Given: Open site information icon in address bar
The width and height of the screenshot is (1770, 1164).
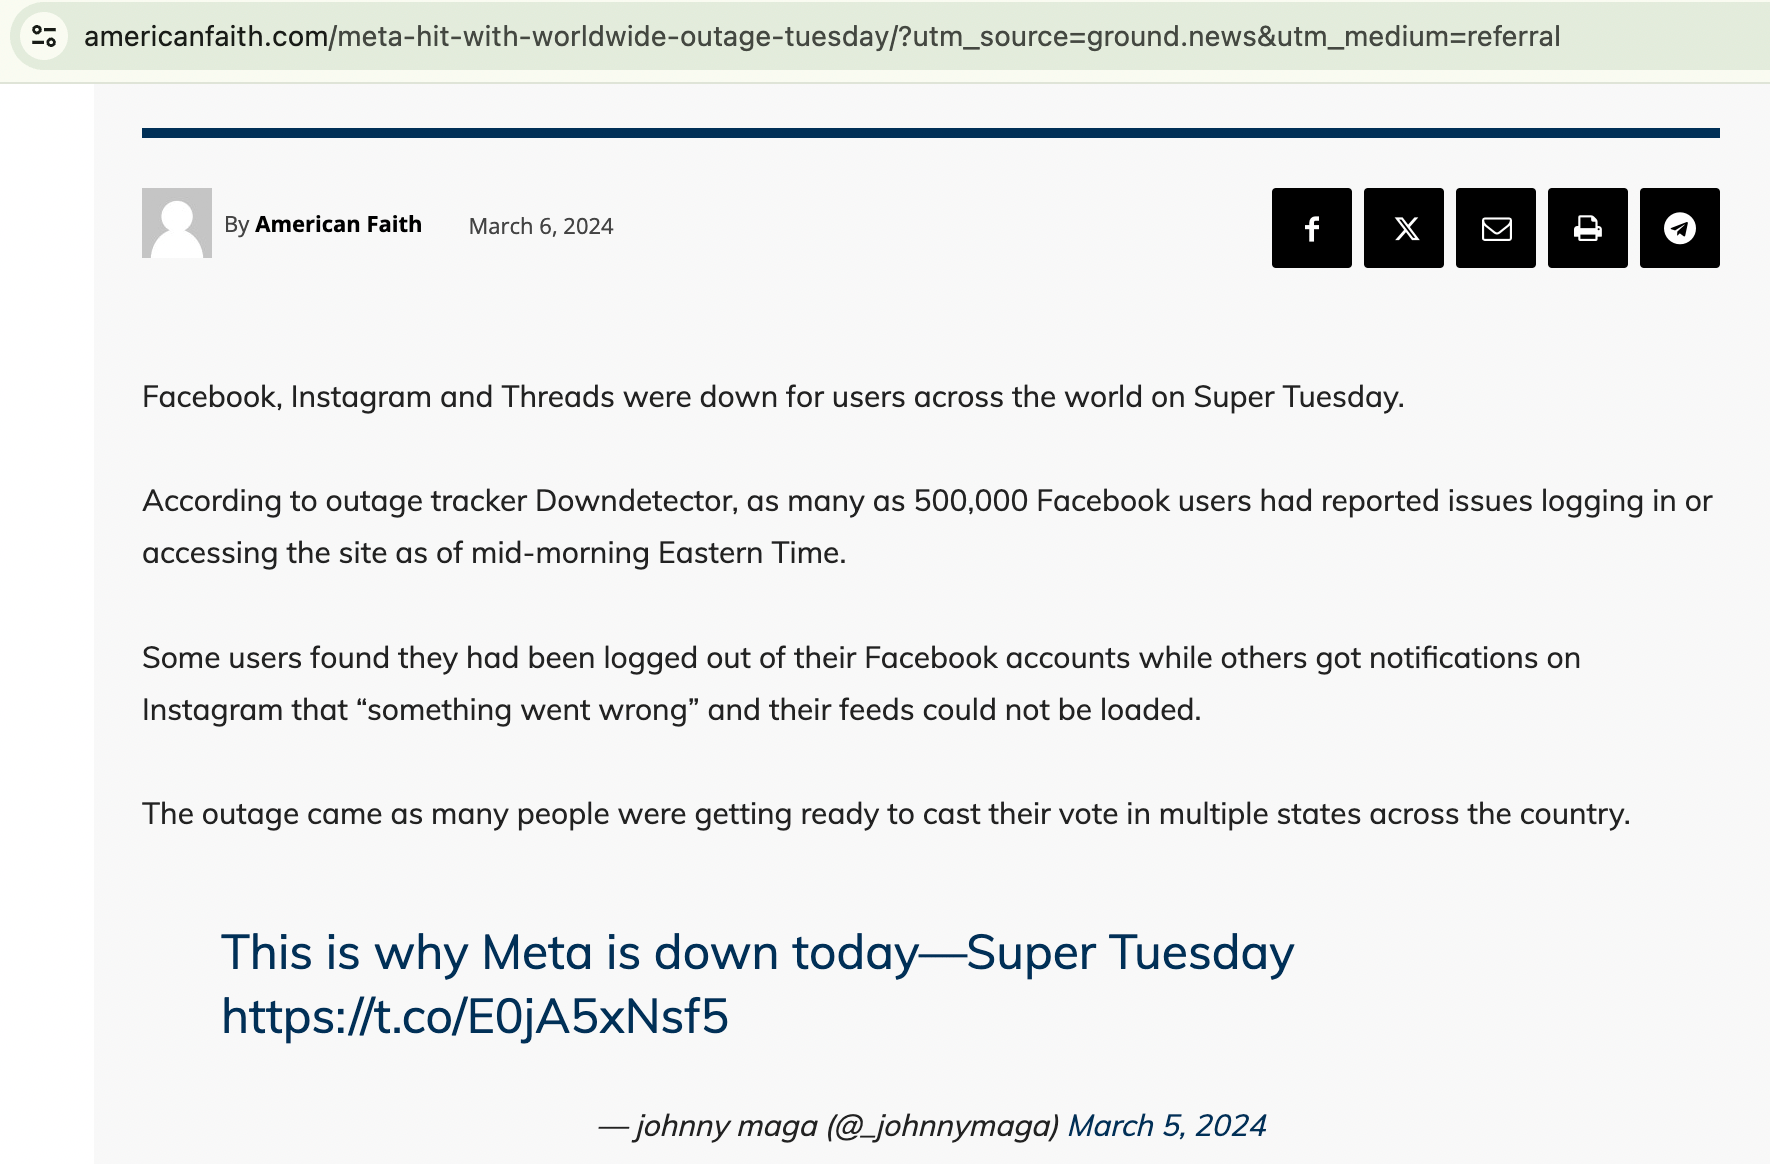Looking at the screenshot, I should [44, 37].
